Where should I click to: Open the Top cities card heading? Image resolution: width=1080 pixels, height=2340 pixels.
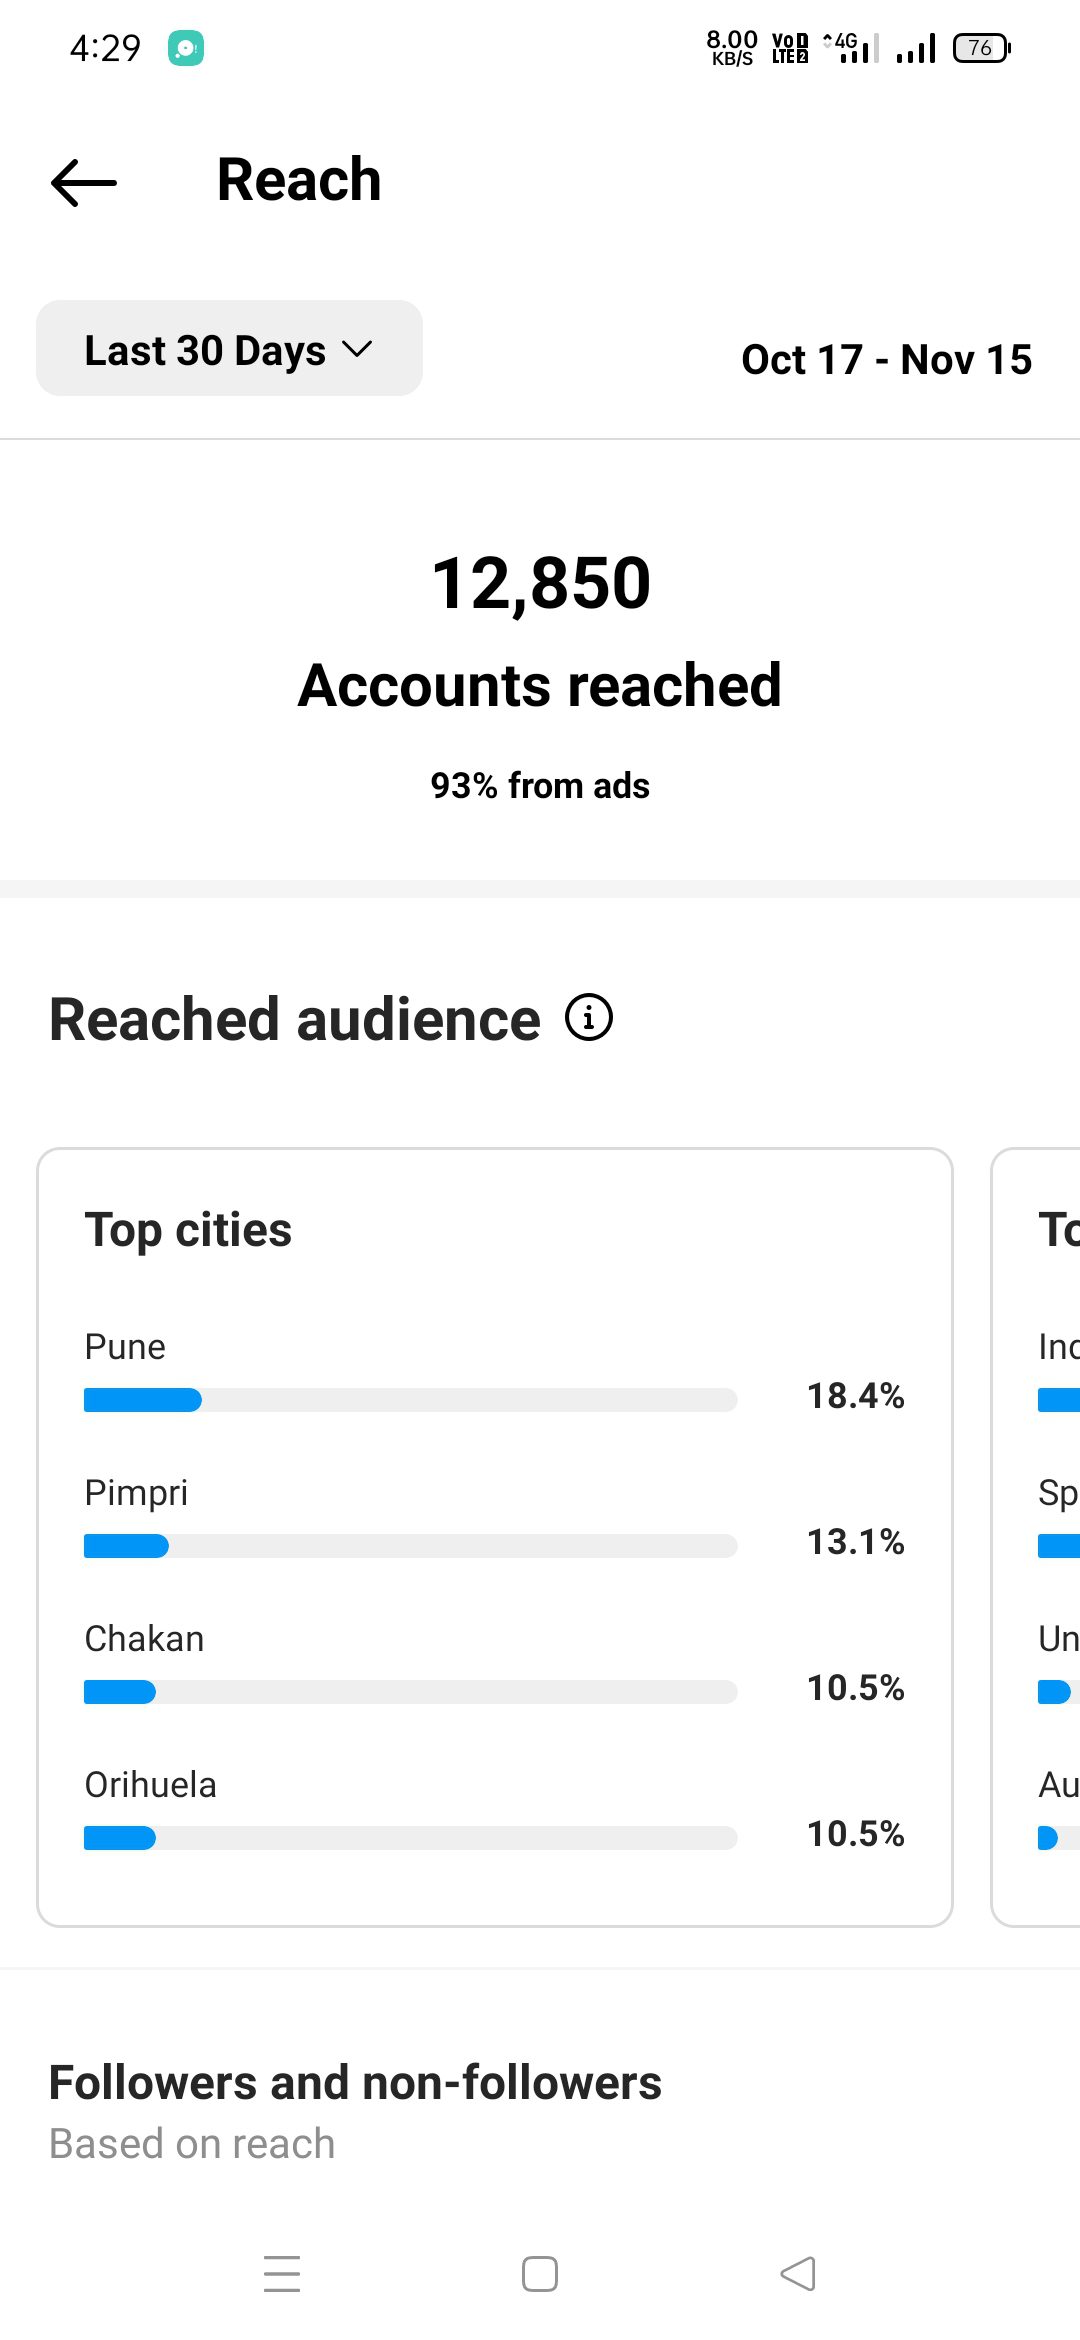(x=188, y=1230)
